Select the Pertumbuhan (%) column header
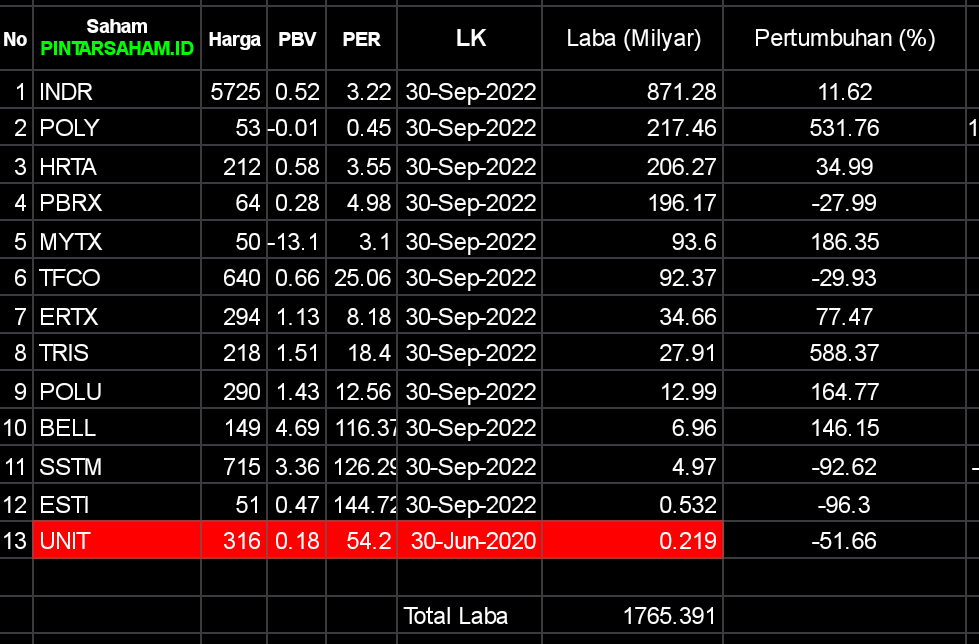979x644 pixels. [x=844, y=39]
